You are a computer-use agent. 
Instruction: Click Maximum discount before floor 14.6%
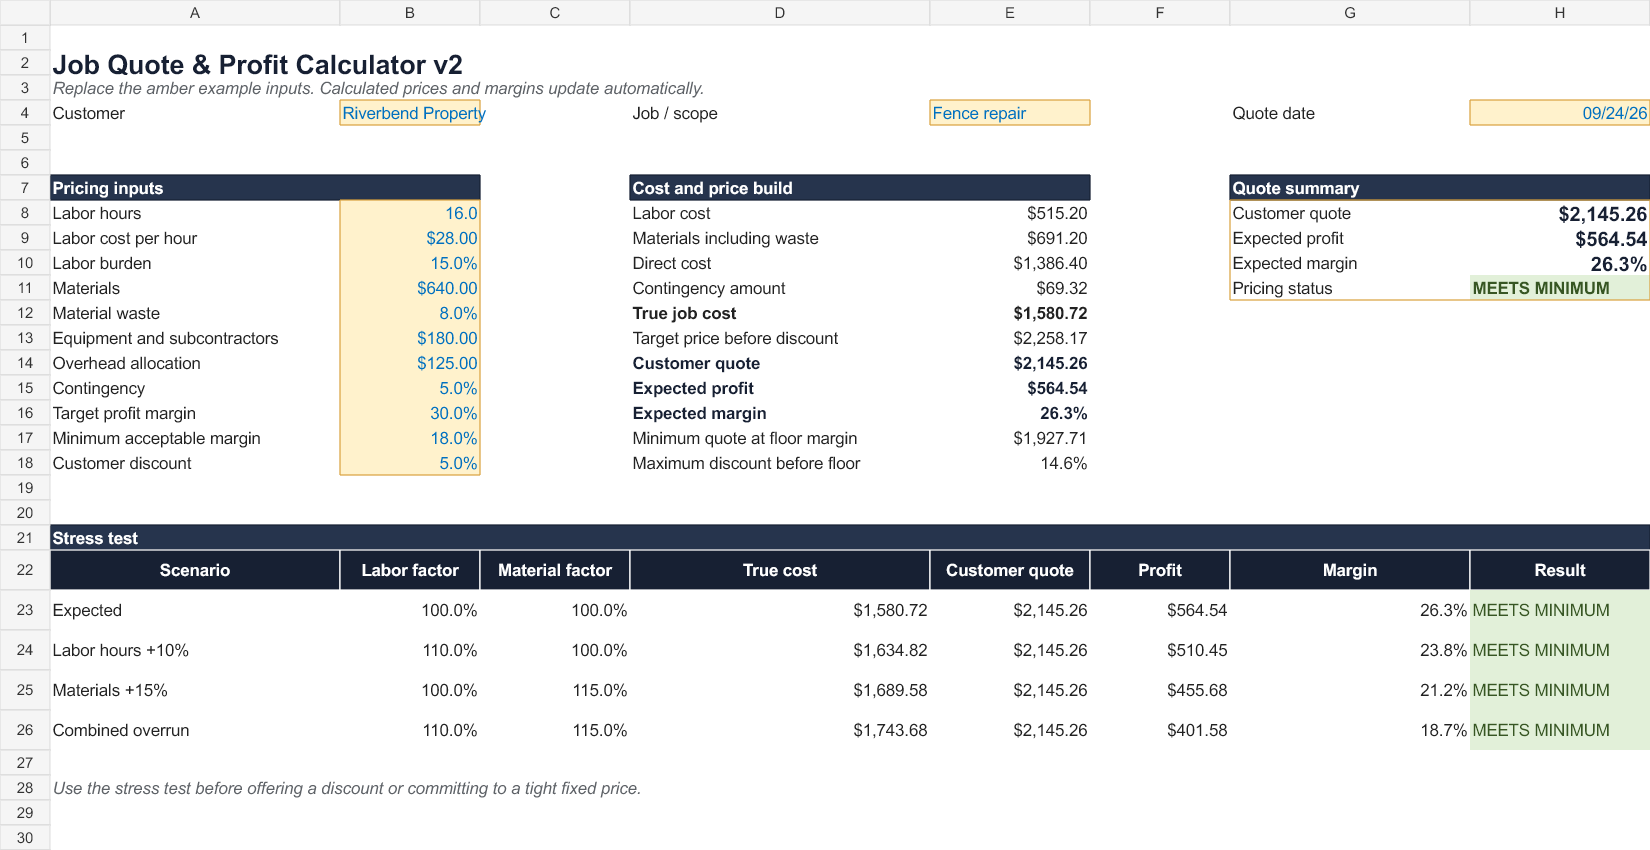pyautogui.click(x=1010, y=463)
